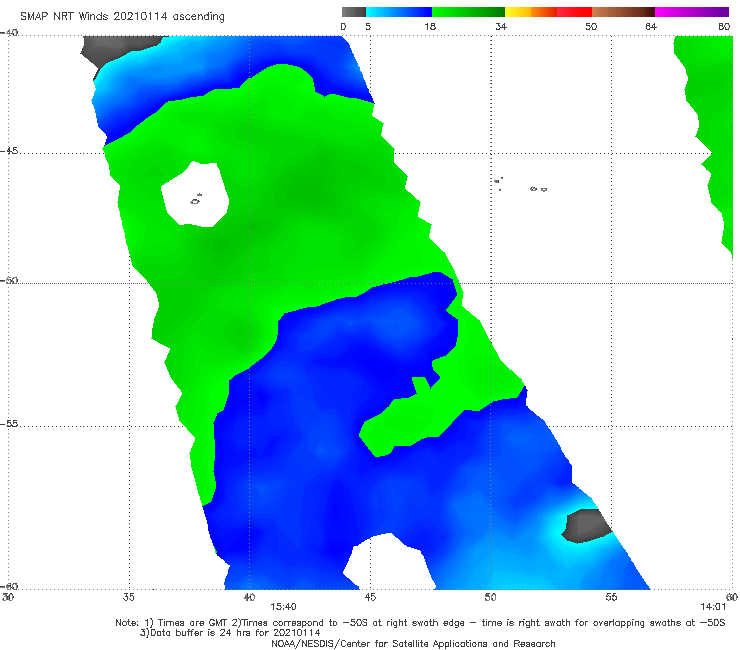Click the brown segment of the colorbar
This screenshot has height=650, width=740.
(x=623, y=12)
